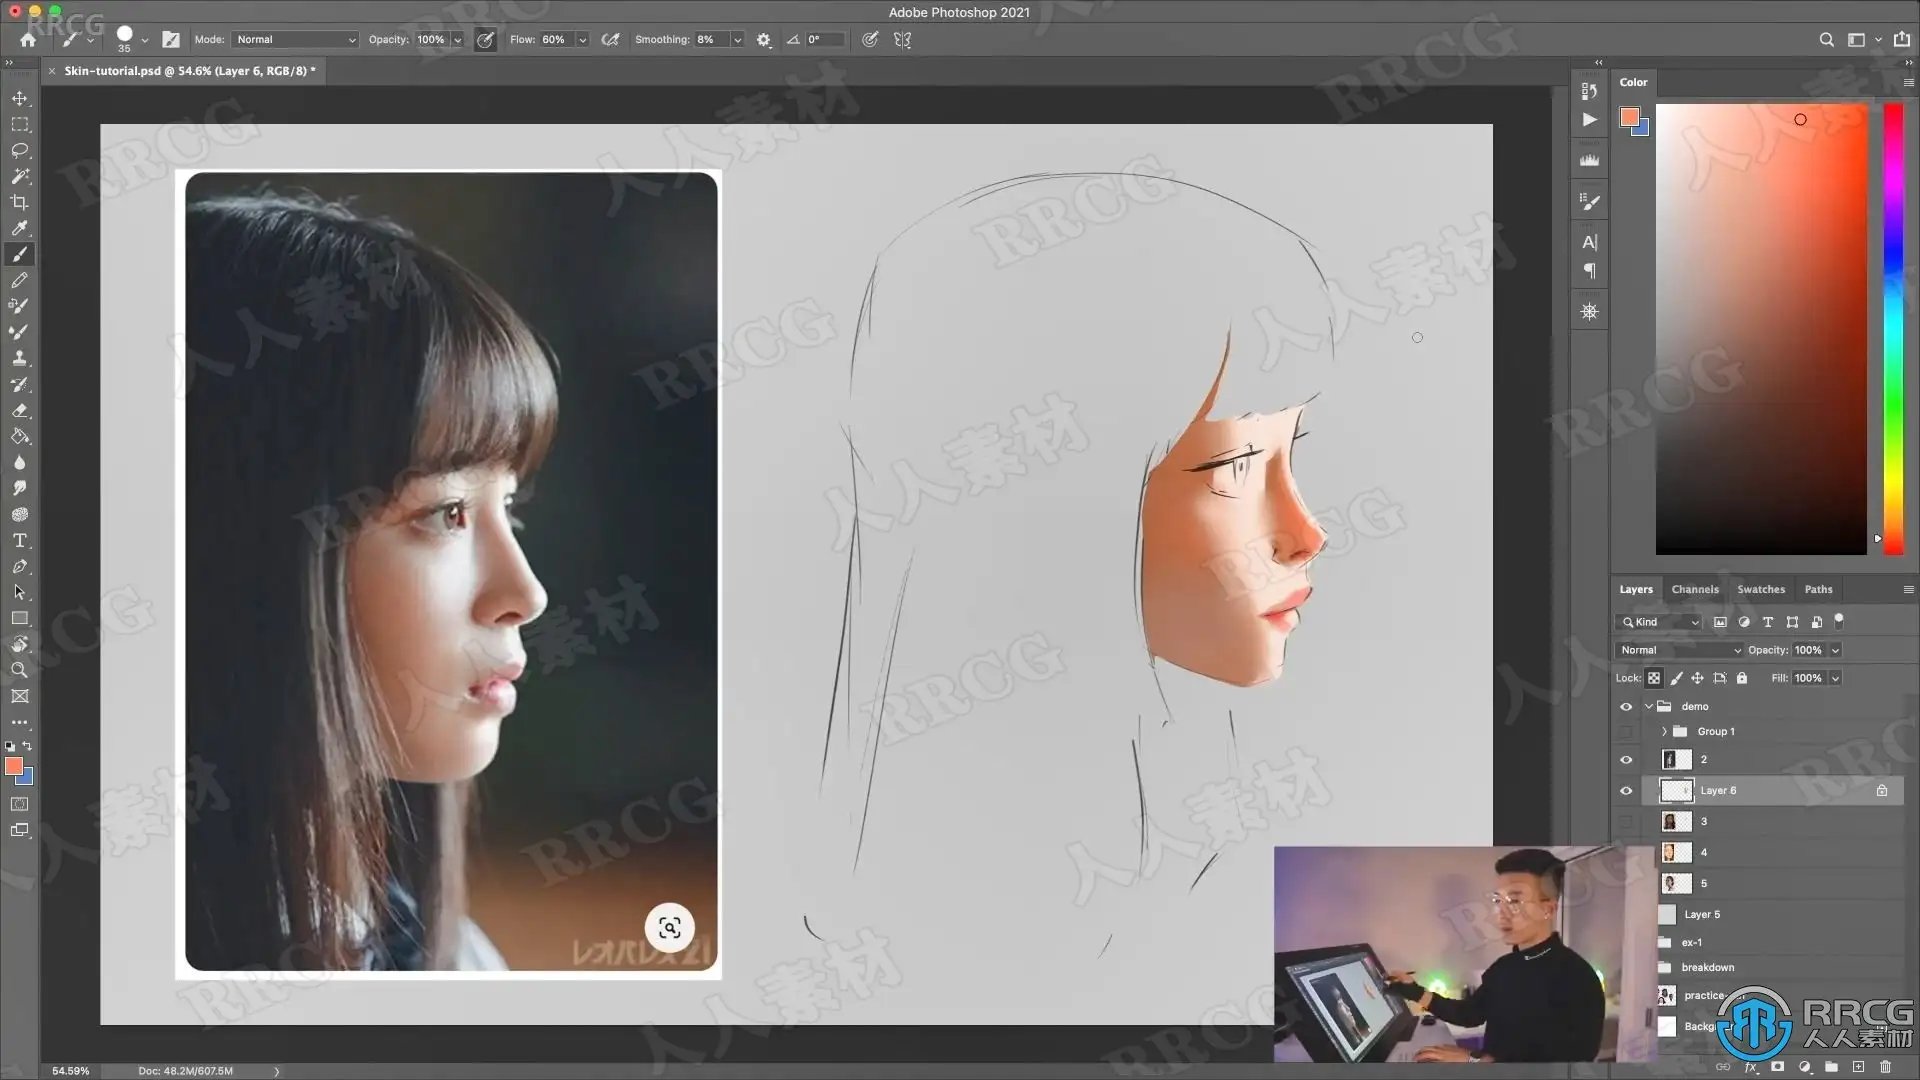Viewport: 1920px width, 1080px height.
Task: Open layer blend mode Normal dropdown
Action: (x=1679, y=650)
